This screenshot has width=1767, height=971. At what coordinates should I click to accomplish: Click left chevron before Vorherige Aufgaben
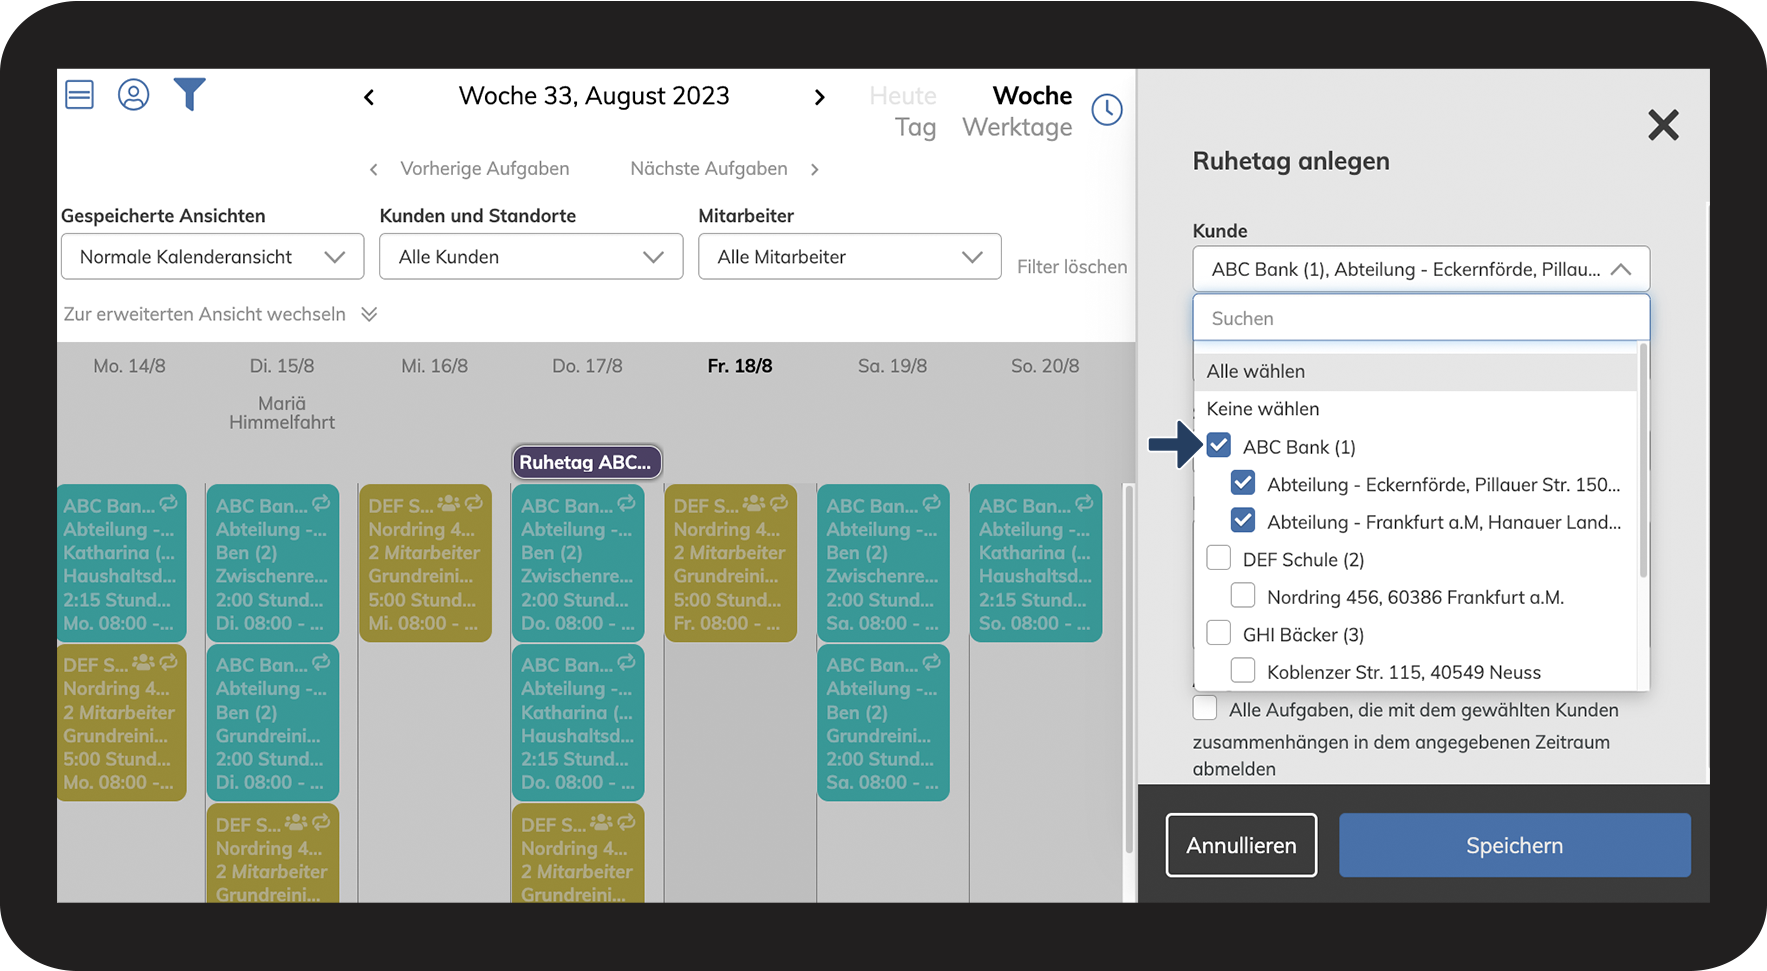[x=374, y=170]
